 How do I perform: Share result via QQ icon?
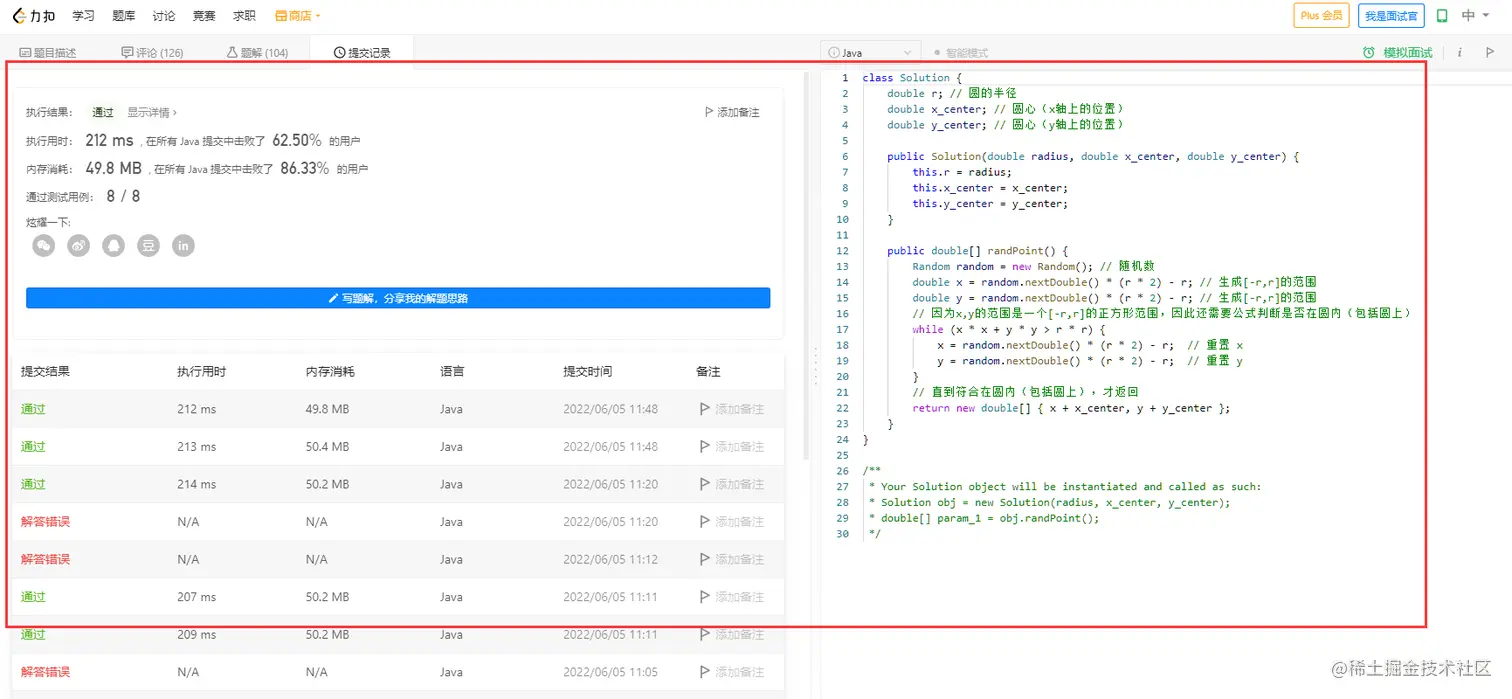click(x=113, y=245)
